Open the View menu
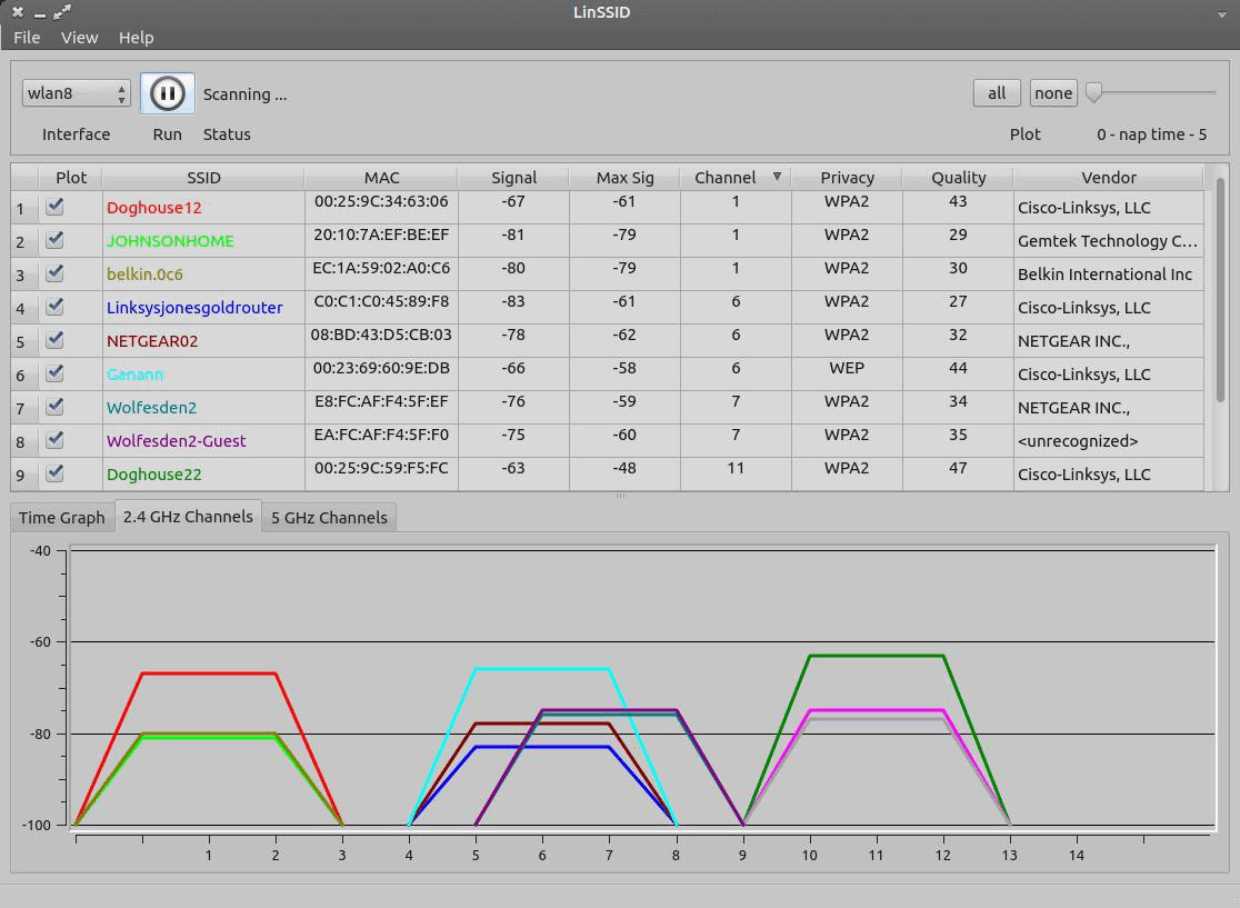 (x=79, y=38)
